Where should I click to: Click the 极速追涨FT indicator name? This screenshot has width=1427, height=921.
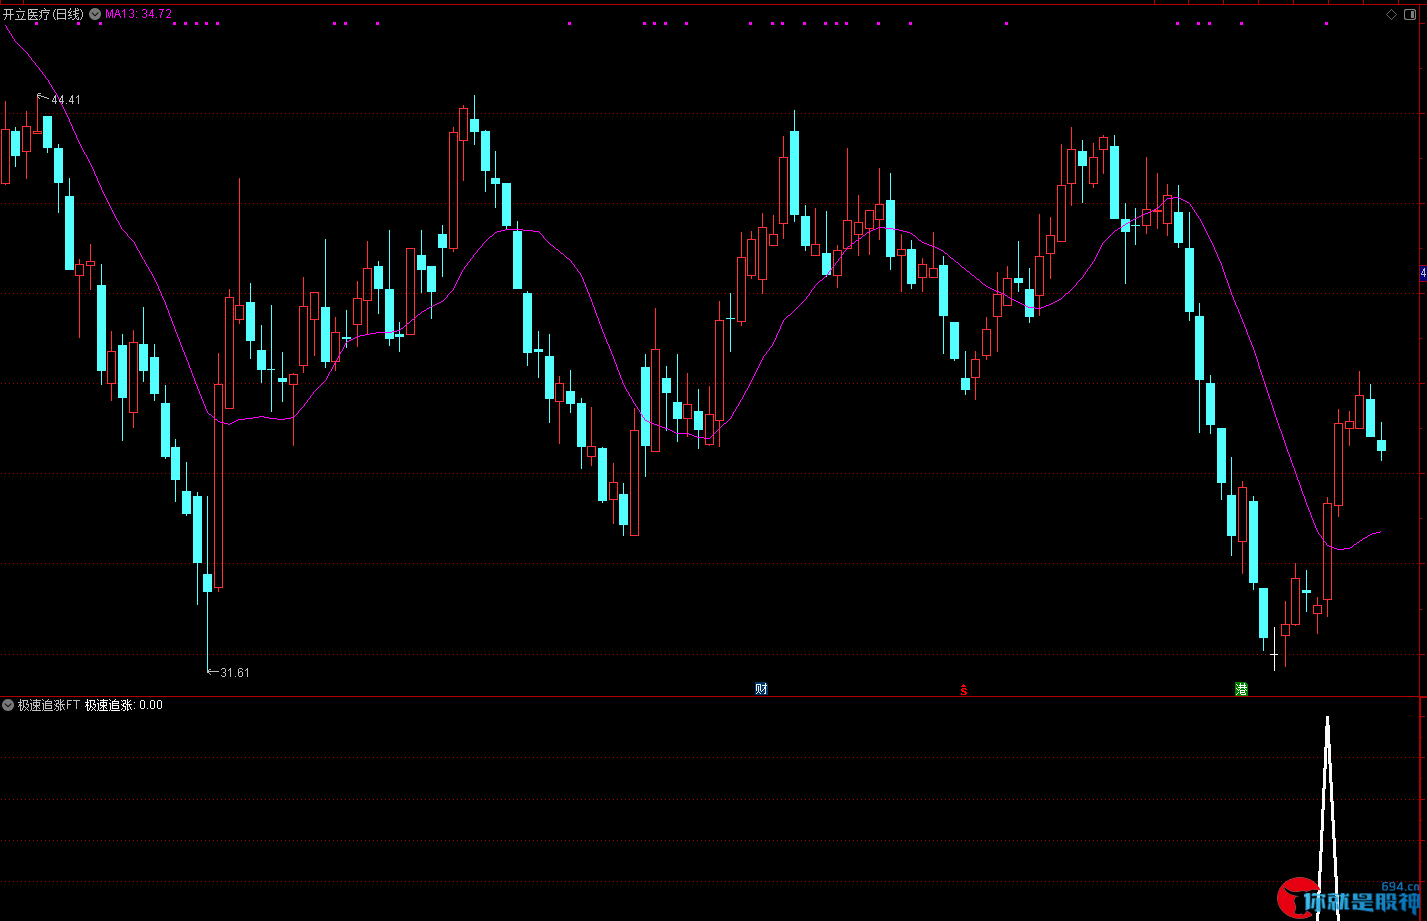[x=49, y=705]
